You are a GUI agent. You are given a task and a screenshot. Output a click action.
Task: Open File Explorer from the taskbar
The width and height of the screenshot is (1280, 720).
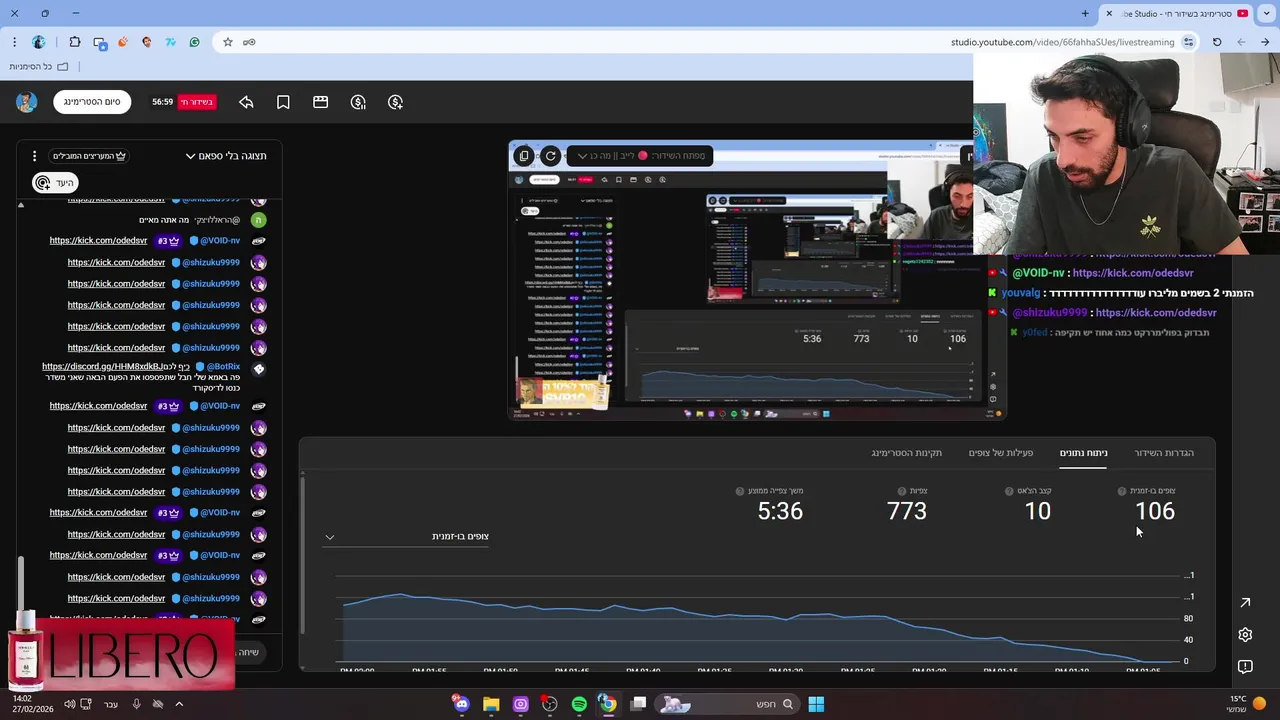point(491,704)
